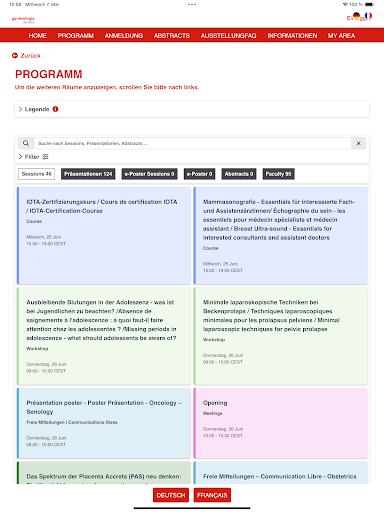Image resolution: width=384 pixels, height=512 pixels.
Task: Select the German flag icon
Action: click(357, 16)
